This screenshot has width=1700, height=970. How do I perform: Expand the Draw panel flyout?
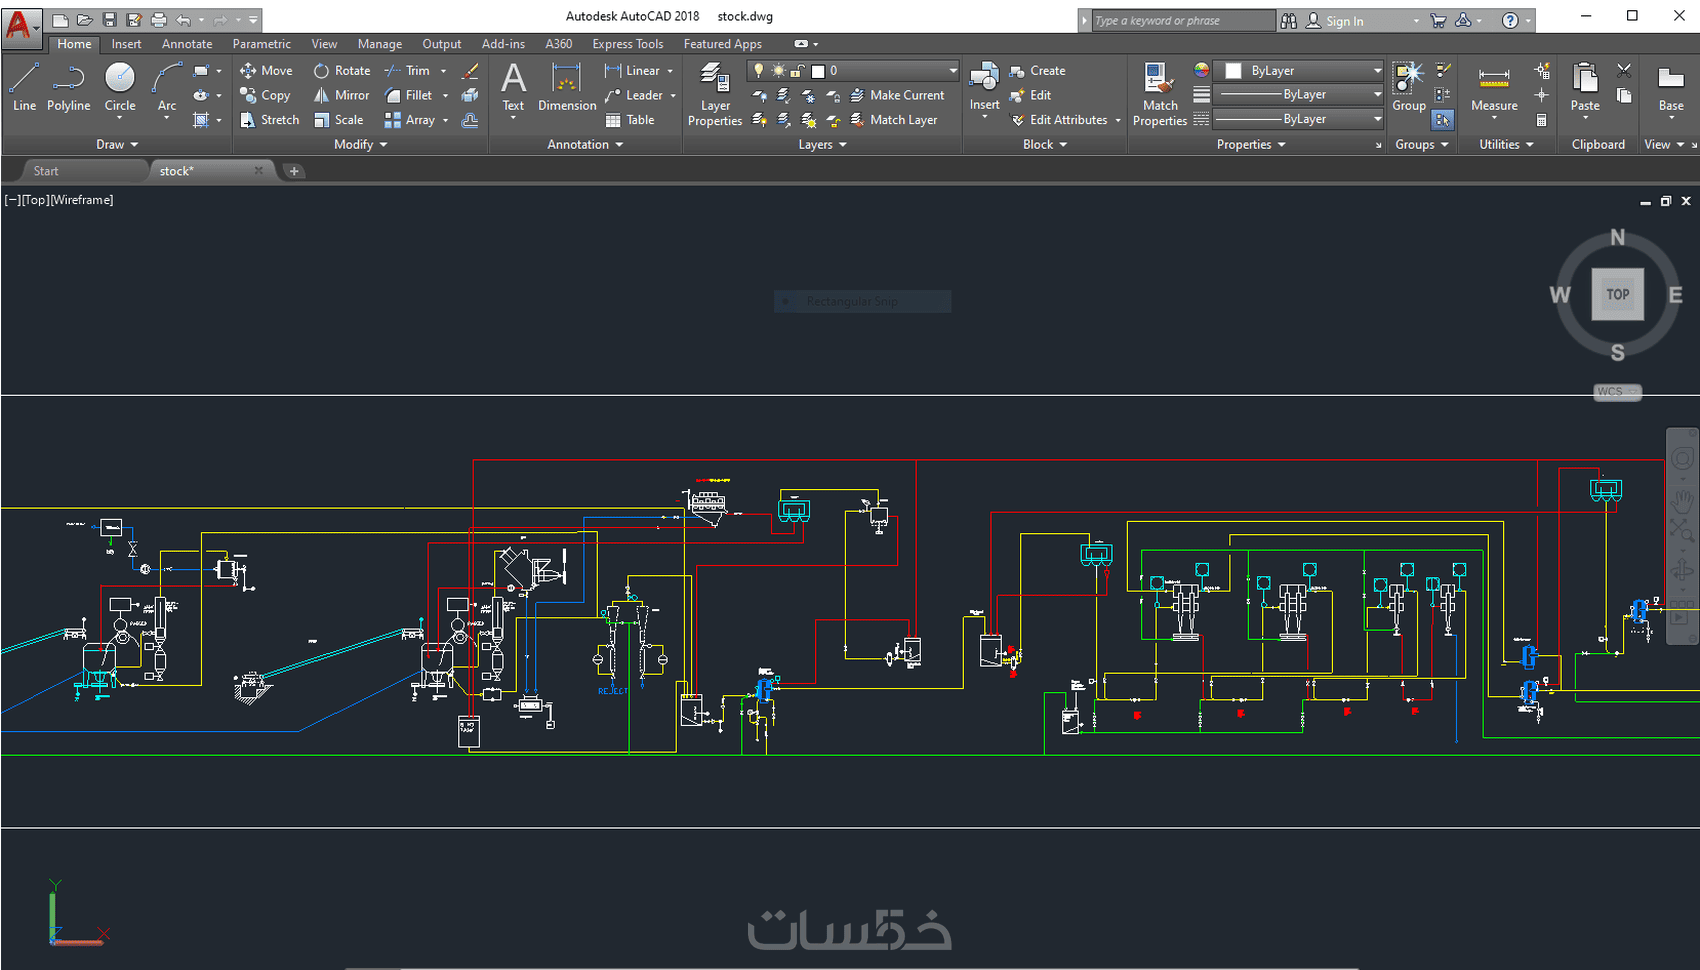(117, 145)
